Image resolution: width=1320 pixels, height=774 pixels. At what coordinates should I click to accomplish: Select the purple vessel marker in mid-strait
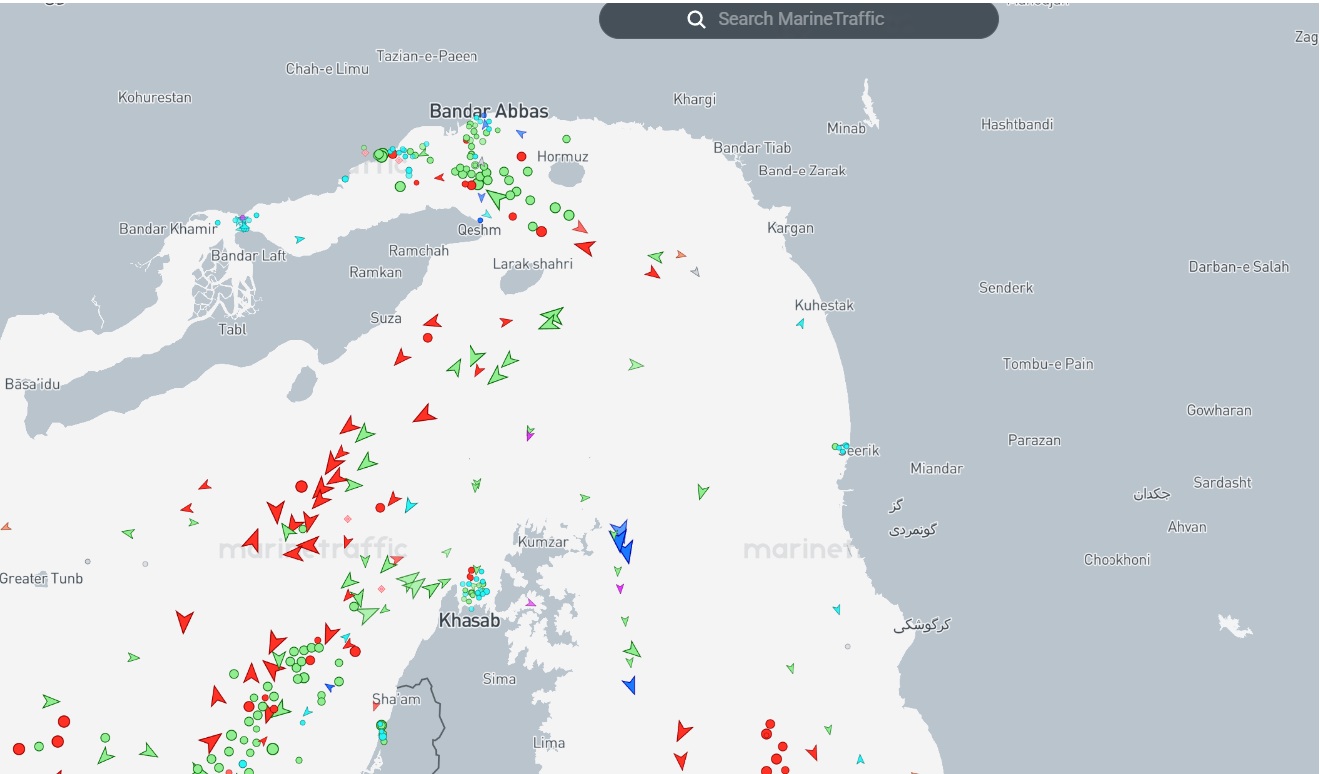click(529, 435)
